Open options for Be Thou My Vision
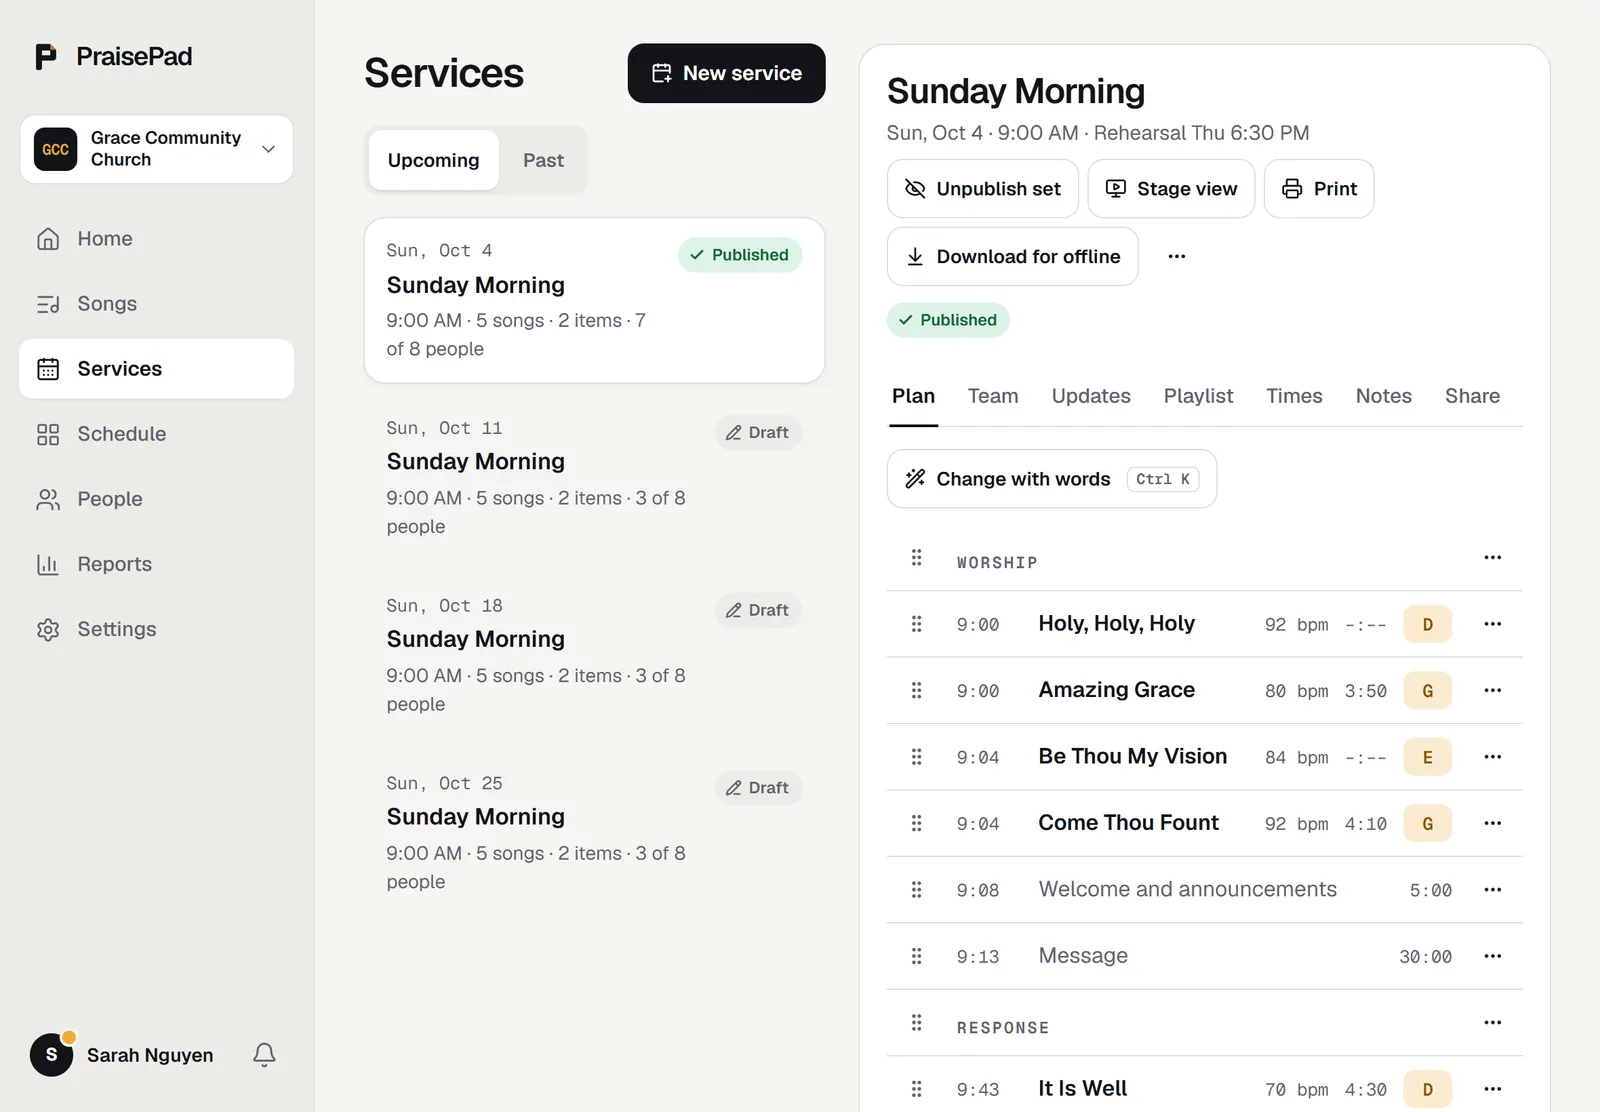 (1493, 757)
